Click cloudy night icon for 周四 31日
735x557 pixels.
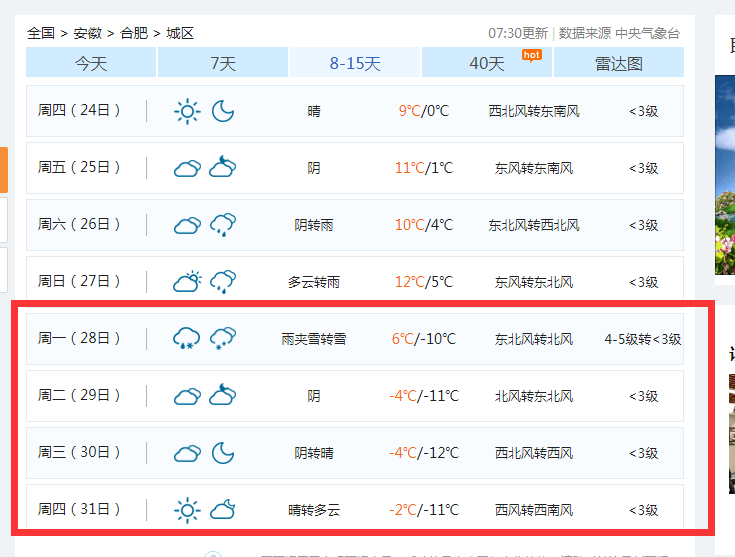point(223,509)
